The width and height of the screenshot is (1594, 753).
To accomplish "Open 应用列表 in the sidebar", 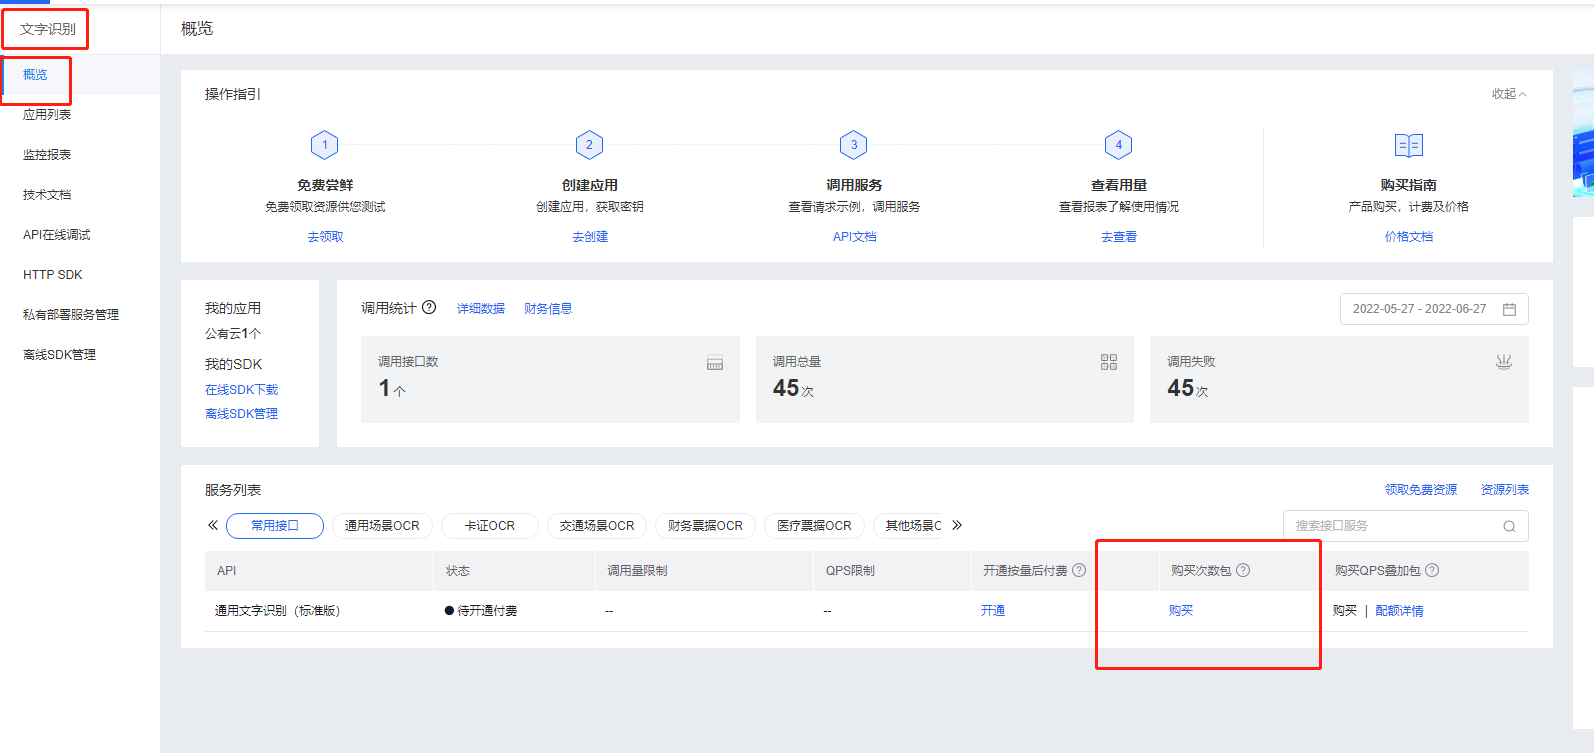I will click(x=47, y=115).
